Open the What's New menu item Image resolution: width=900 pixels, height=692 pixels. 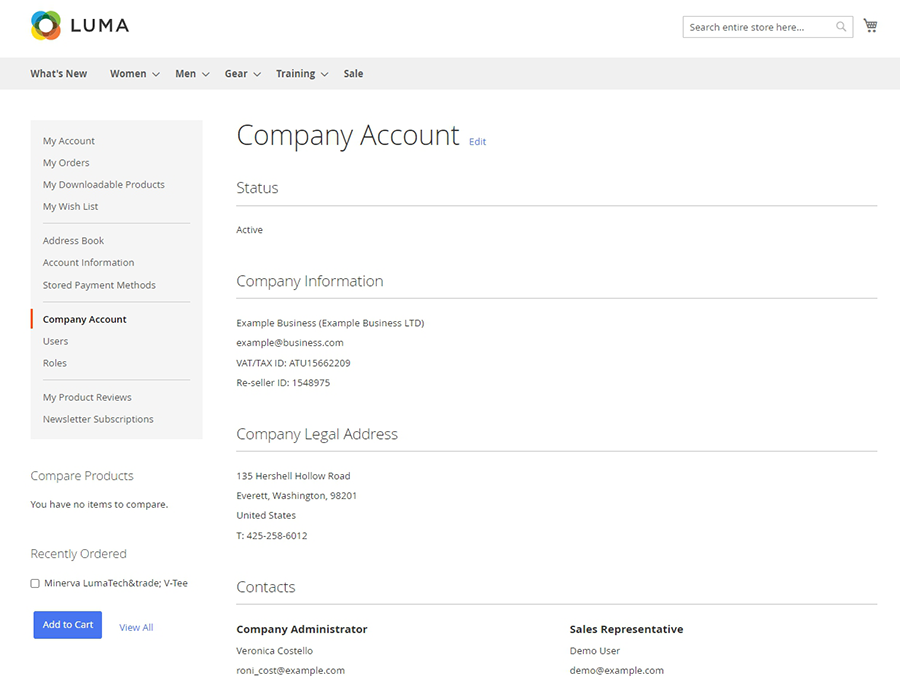point(58,74)
